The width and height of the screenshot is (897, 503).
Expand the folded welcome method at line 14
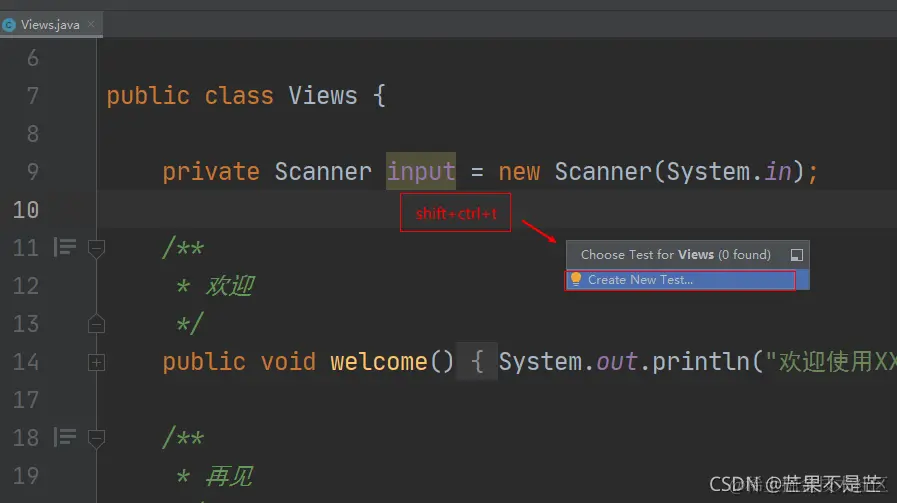(x=96, y=362)
